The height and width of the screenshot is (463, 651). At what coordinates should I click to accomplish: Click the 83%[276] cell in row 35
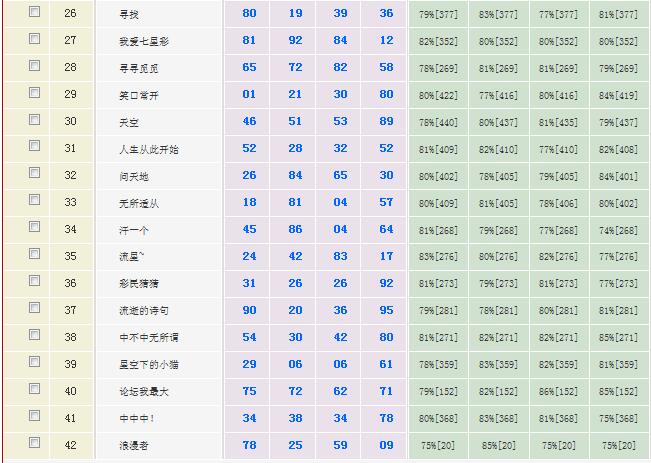click(x=438, y=257)
